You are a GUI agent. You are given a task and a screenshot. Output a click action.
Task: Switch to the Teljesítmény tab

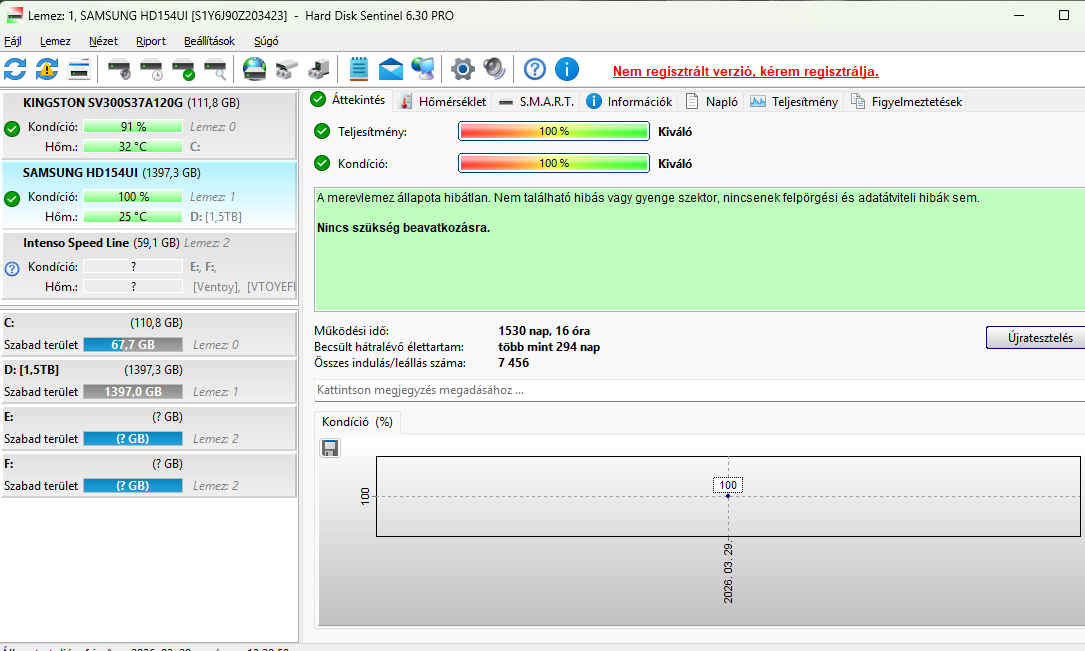794,102
